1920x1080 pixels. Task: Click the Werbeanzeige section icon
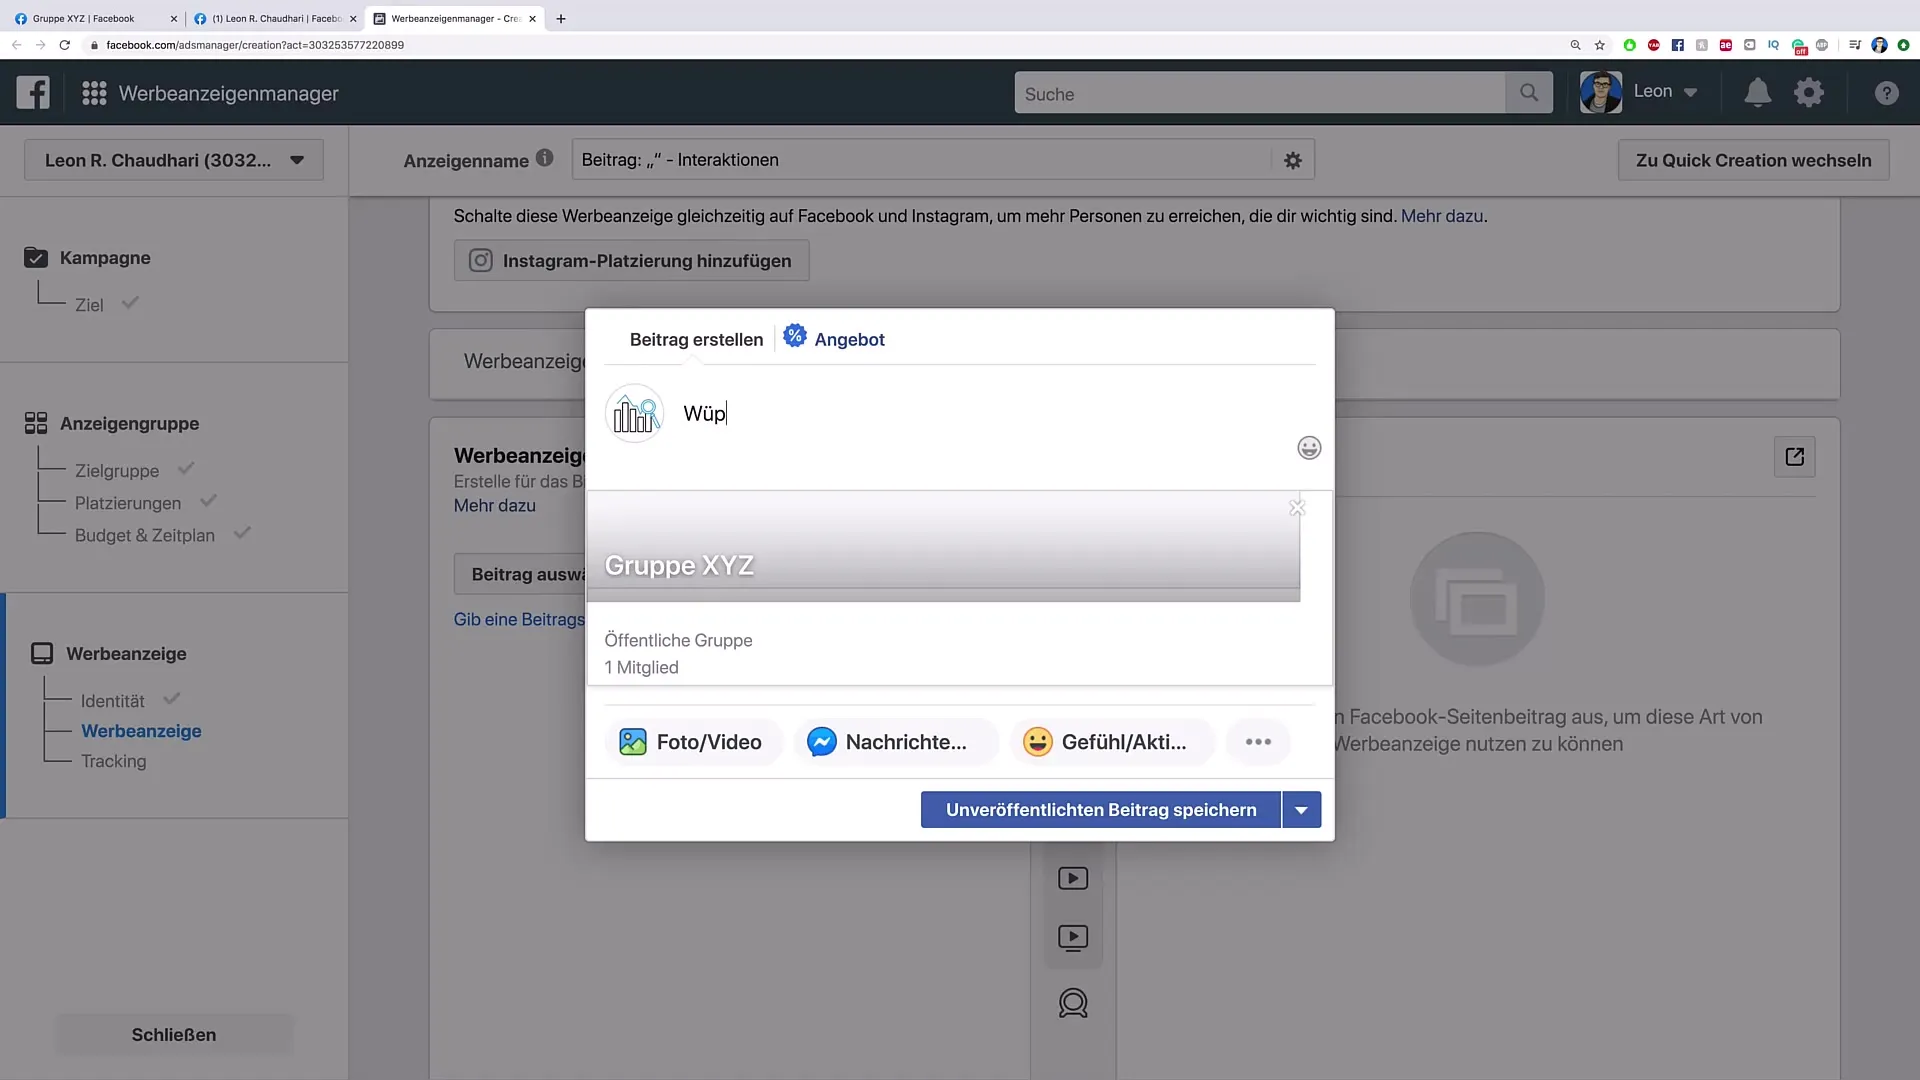[42, 654]
